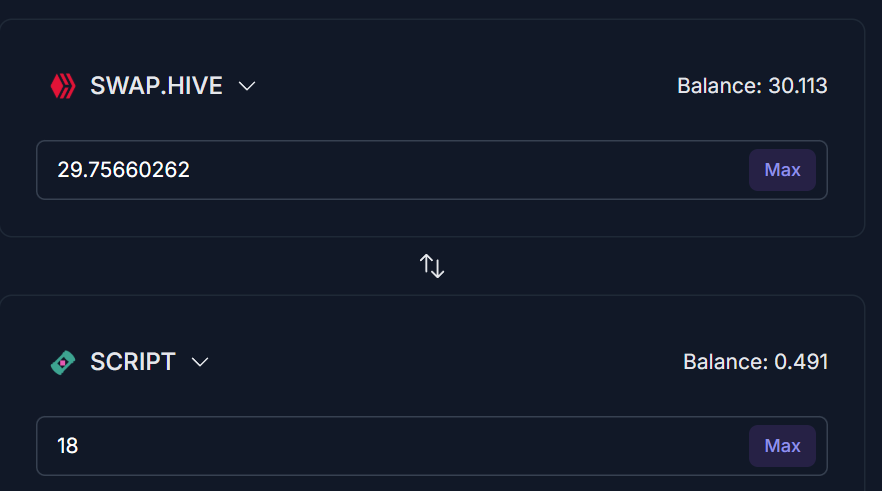
Task: Click the green SCRIPT token icon
Action: click(x=62, y=363)
